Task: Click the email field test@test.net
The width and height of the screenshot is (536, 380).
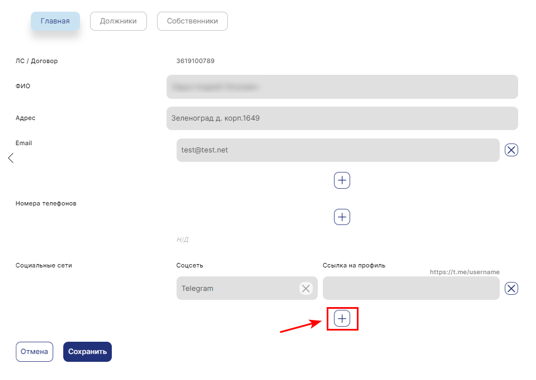Action: point(338,150)
